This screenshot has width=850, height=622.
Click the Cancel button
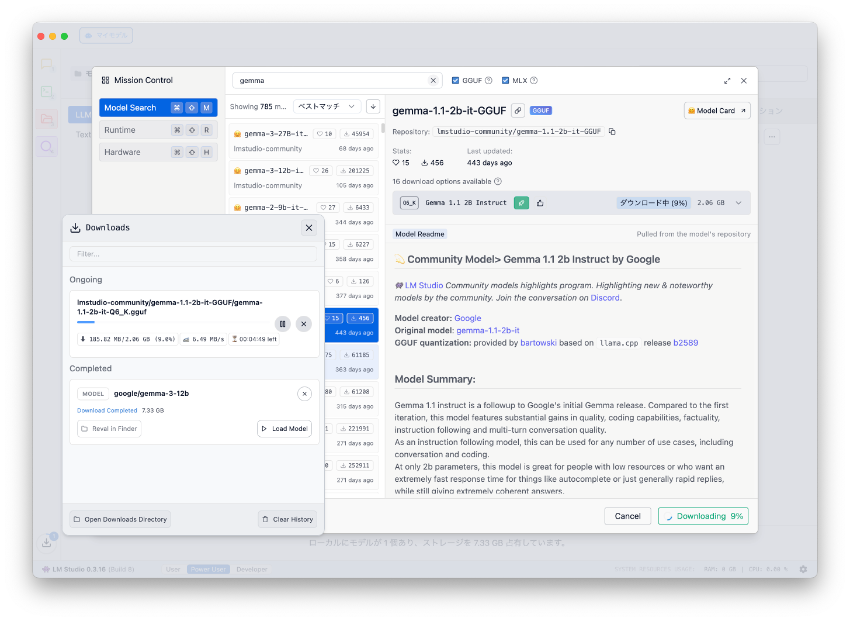coord(627,516)
